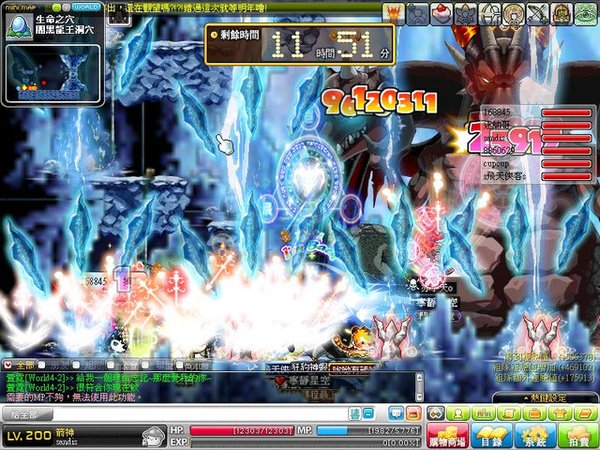Viewport: 600px width, 450px height.
Task: Toggle the second chat filter checkbox
Action: 42,365
